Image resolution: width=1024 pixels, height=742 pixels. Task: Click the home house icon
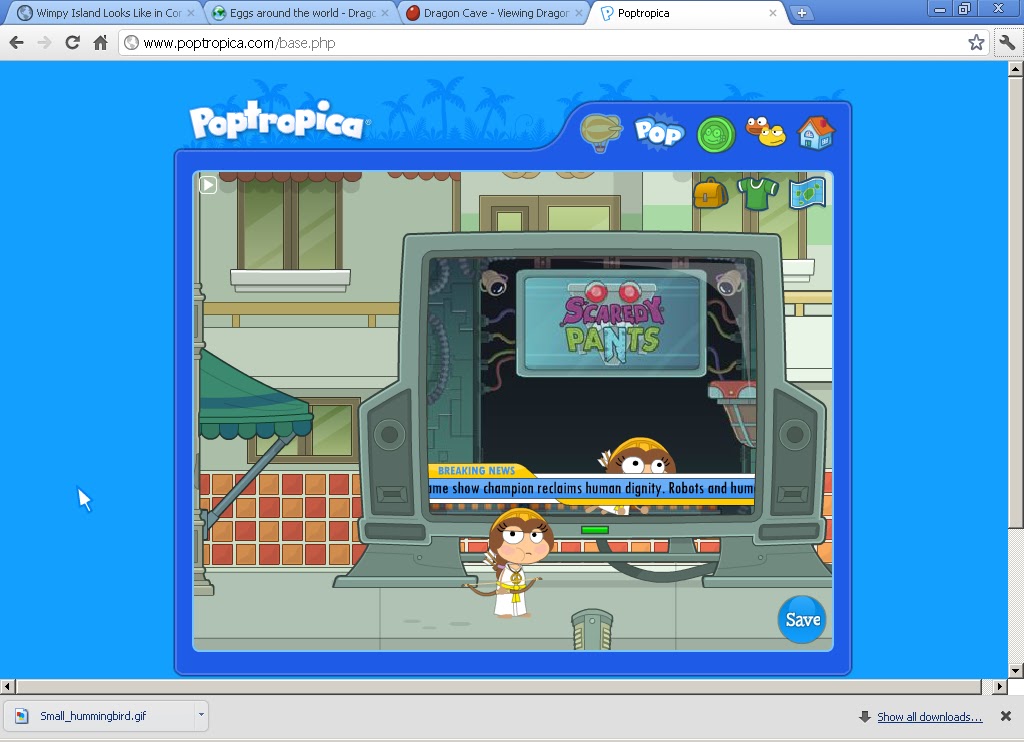point(816,133)
